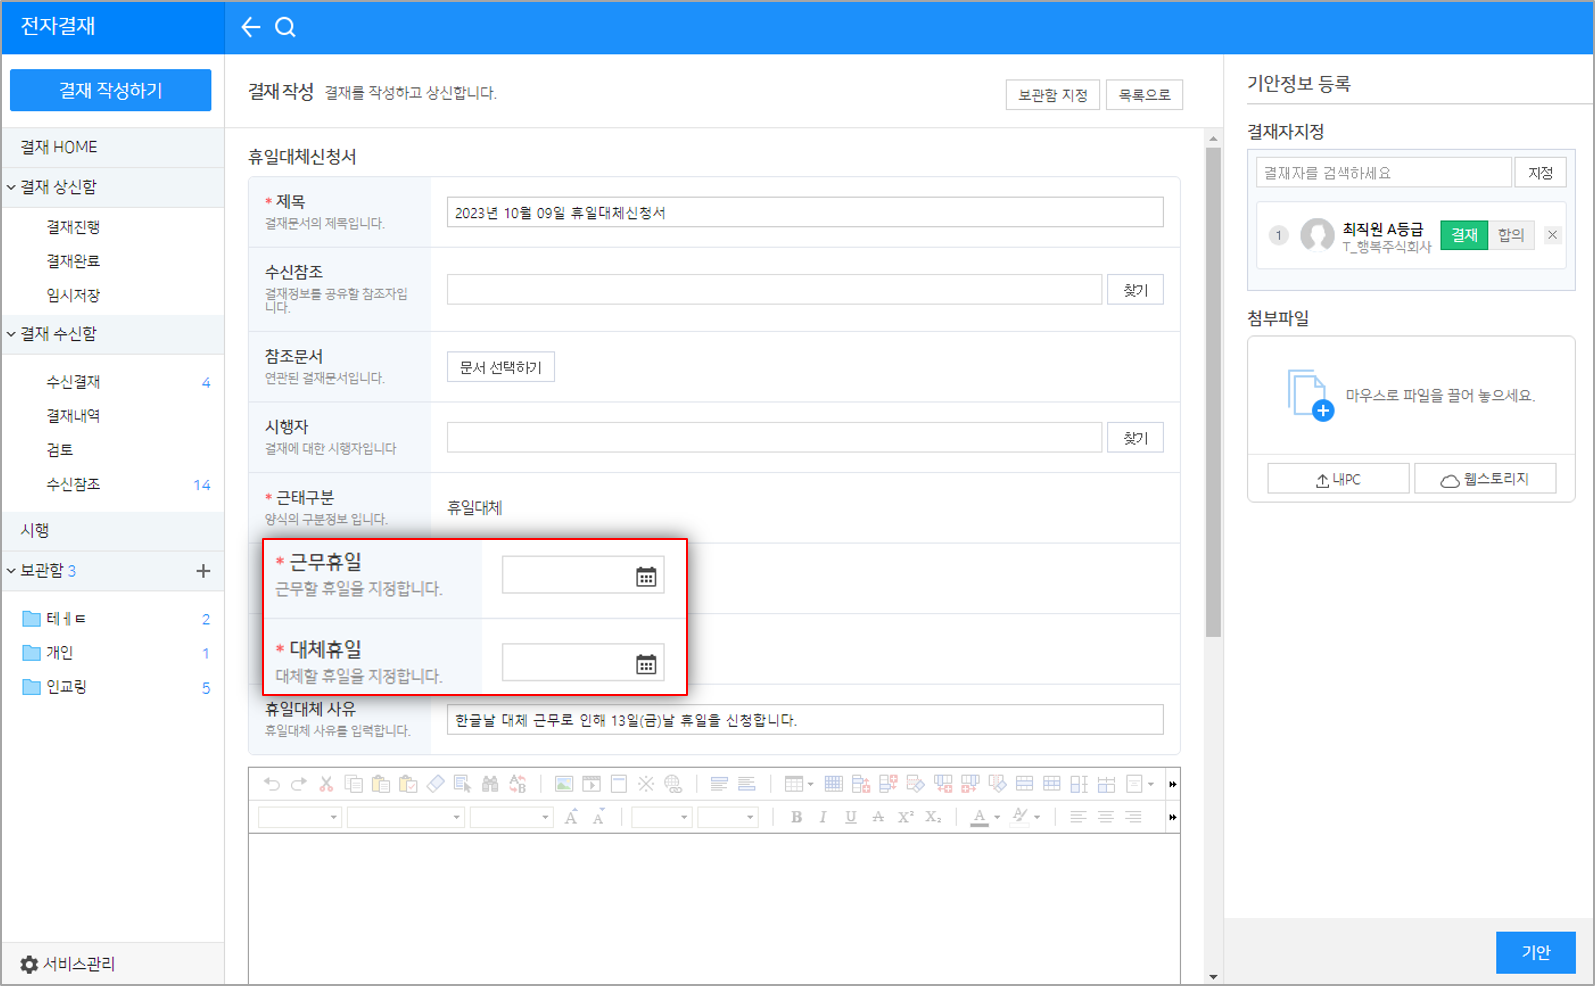Collapse the 결재 상신함 section
1595x986 pixels.
coord(12,187)
